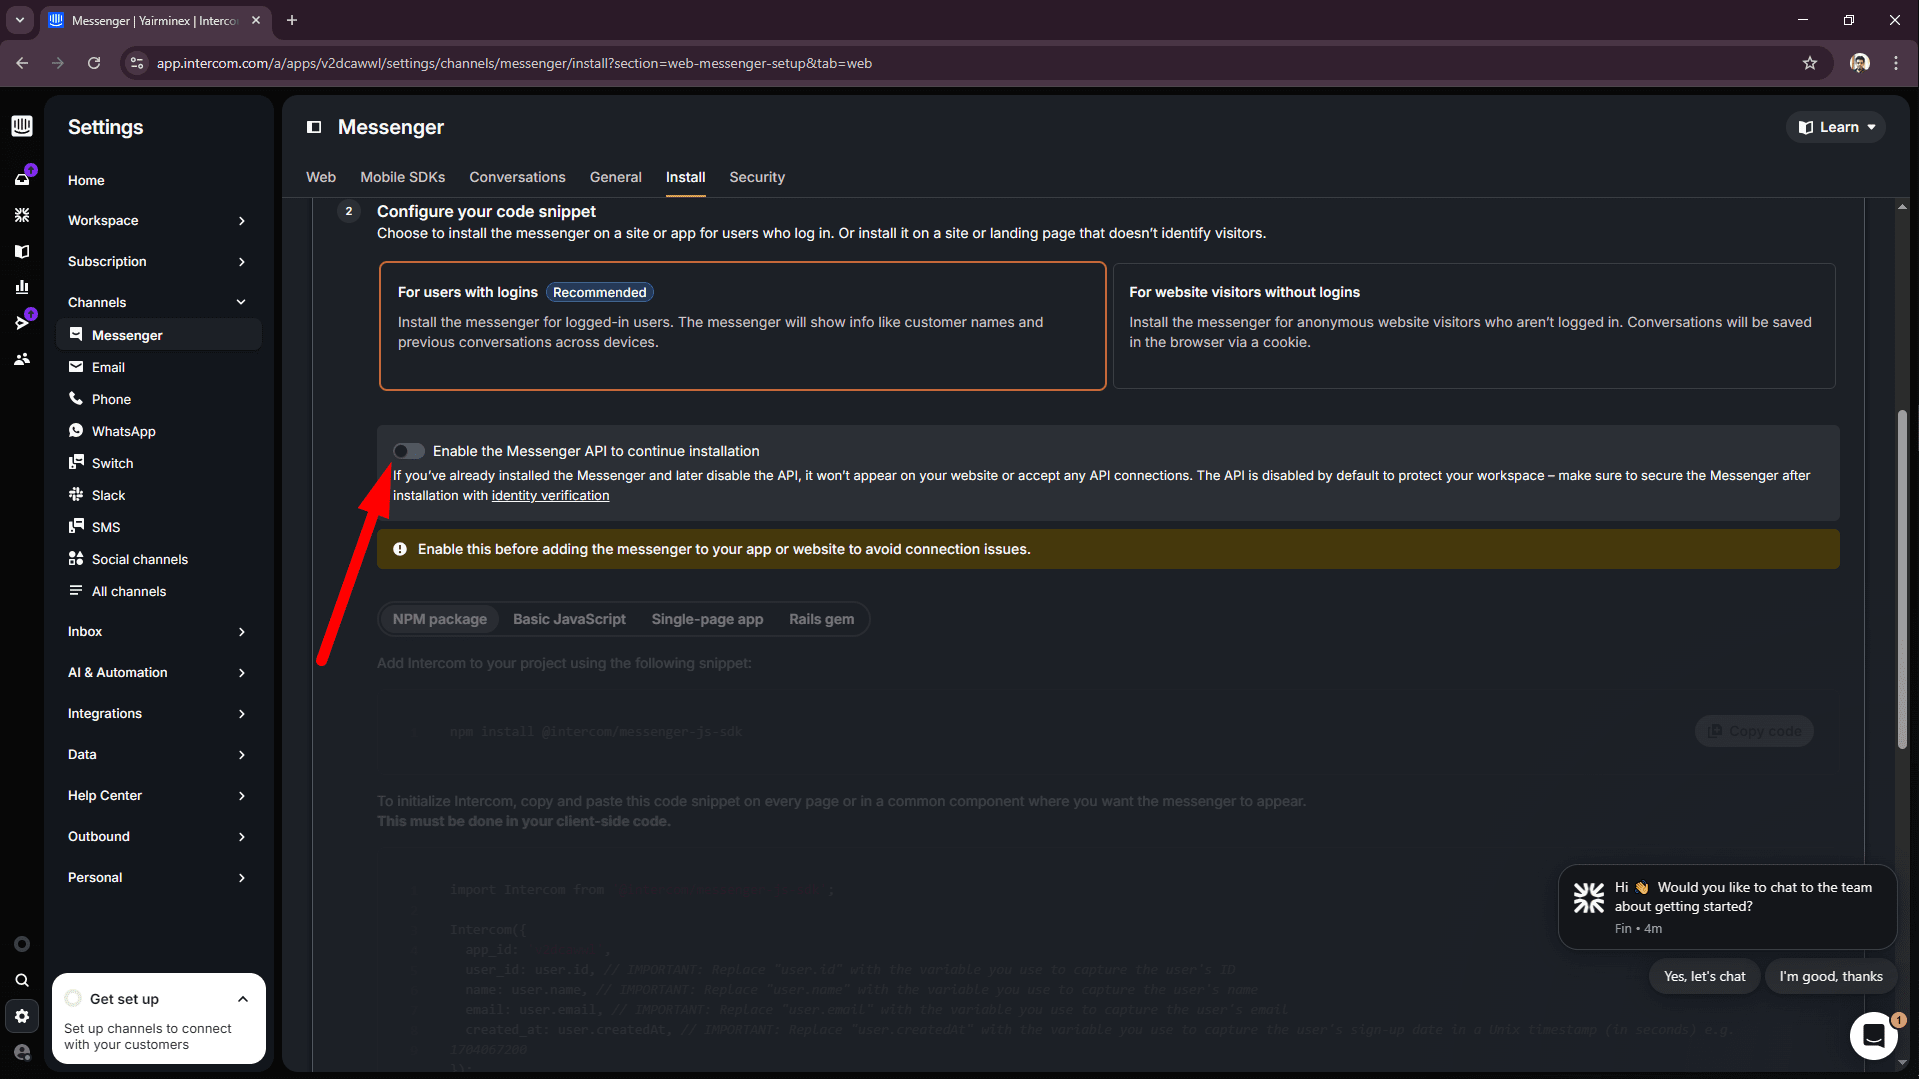Expand the Workspace settings section

157,220
